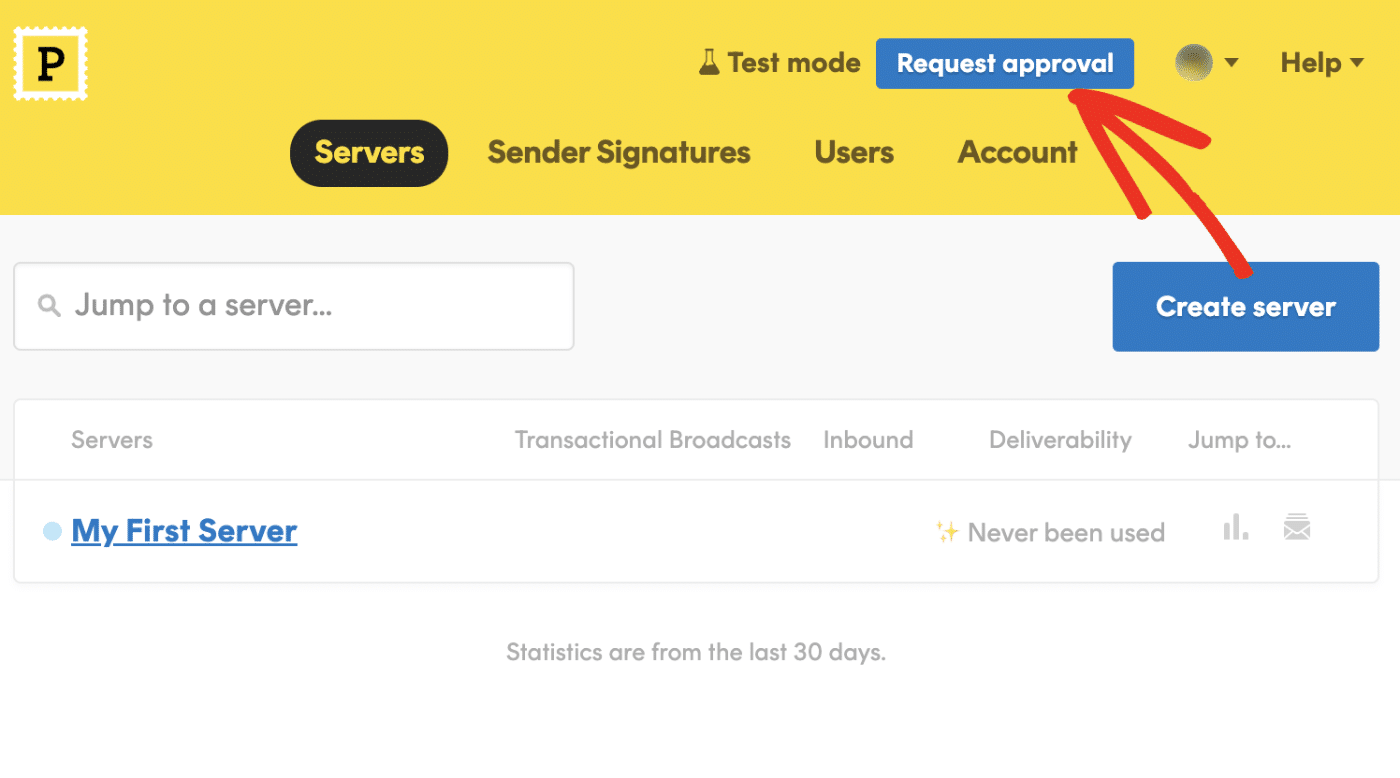Open the account avatar dropdown arrow

(1230, 62)
